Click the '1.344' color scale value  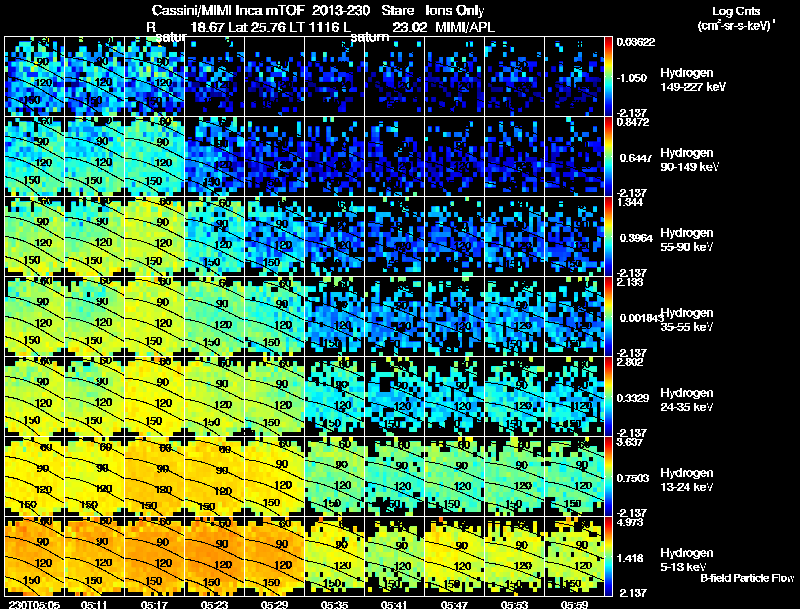coord(630,202)
